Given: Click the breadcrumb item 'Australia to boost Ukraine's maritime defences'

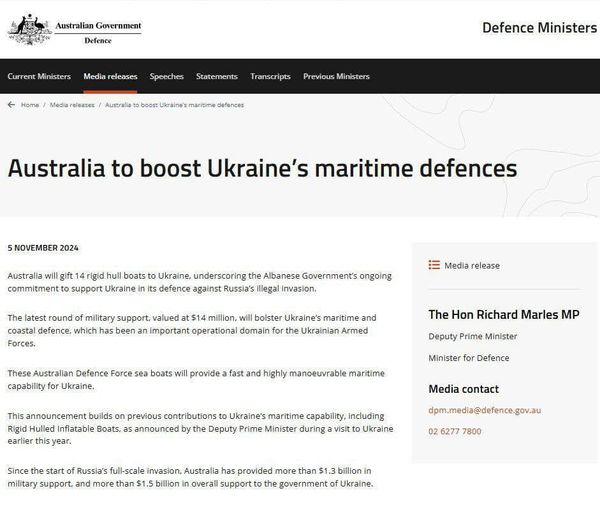Looking at the screenshot, I should click(174, 105).
